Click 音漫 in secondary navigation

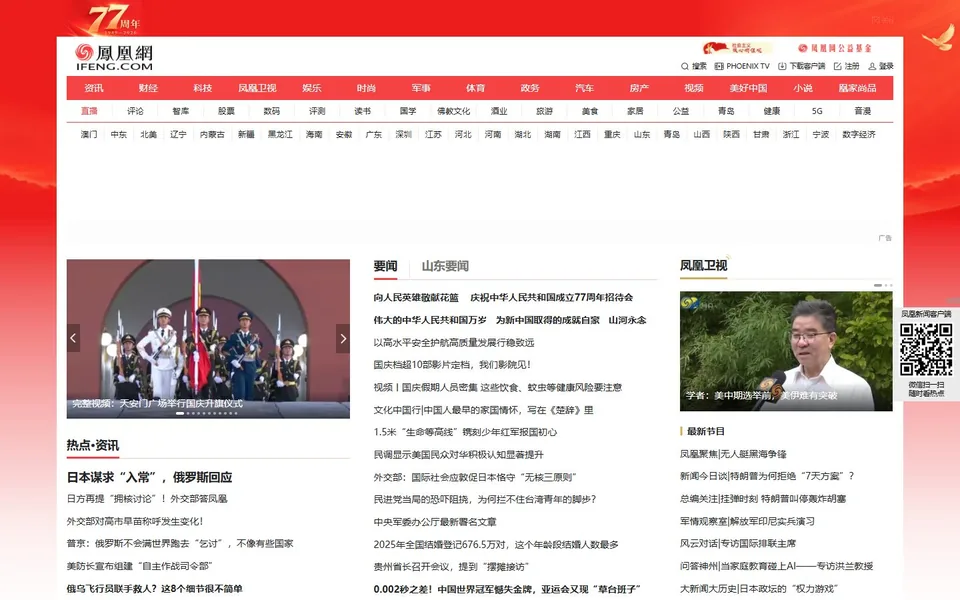coord(863,111)
